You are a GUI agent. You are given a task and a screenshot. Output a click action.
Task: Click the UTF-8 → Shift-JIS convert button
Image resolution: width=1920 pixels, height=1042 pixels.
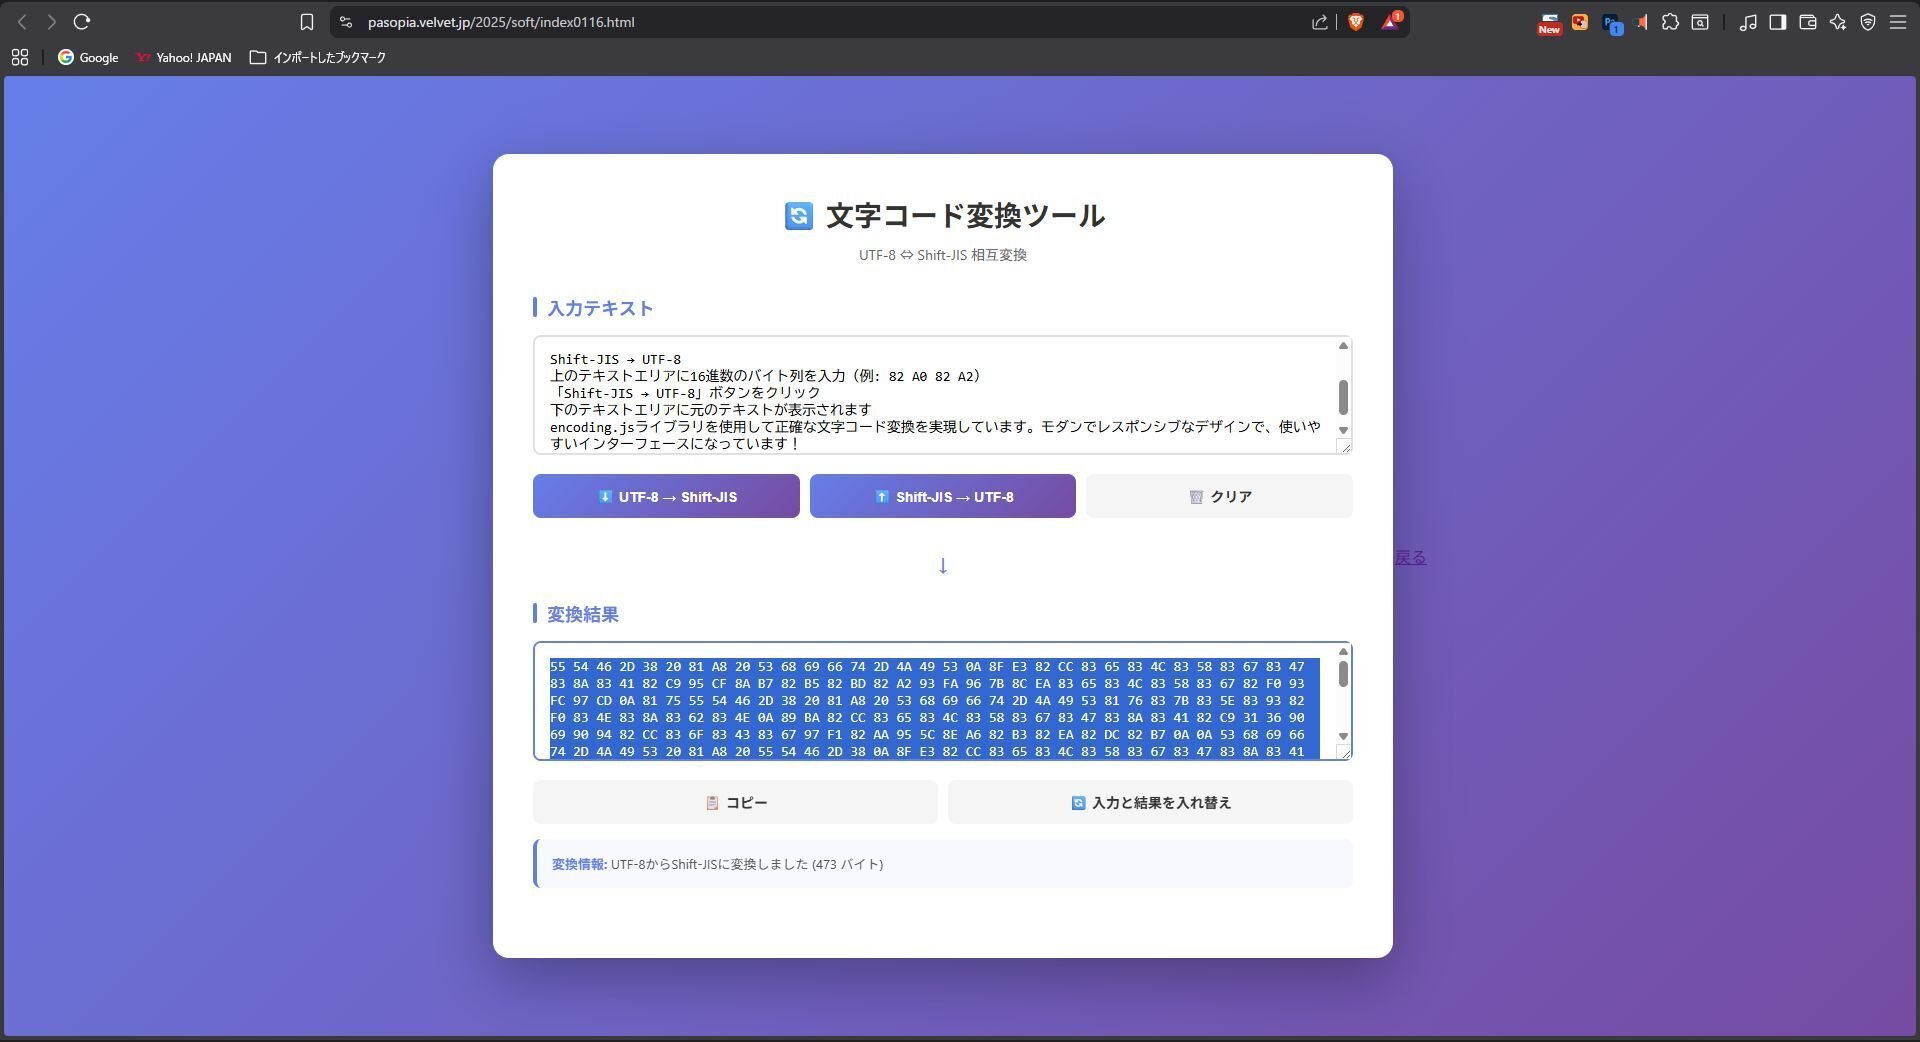[665, 496]
